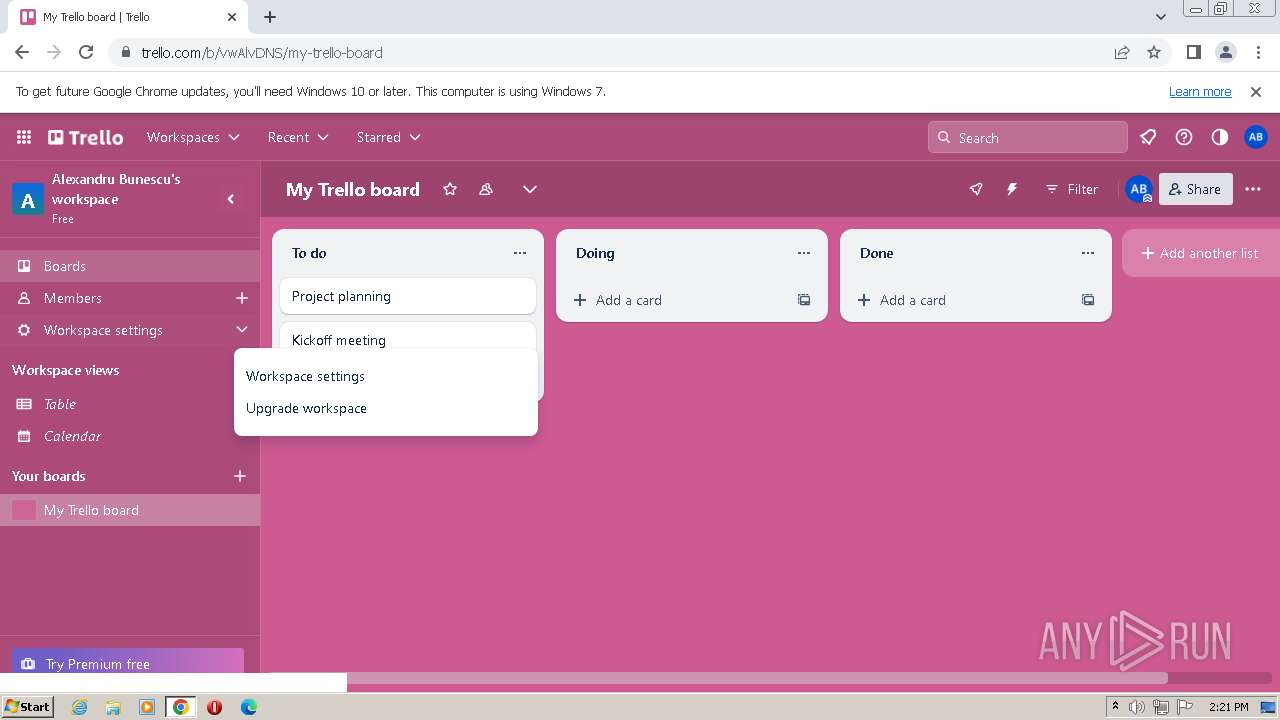Open Boards in sidebar
The height and width of the screenshot is (720, 1280).
click(x=130, y=266)
